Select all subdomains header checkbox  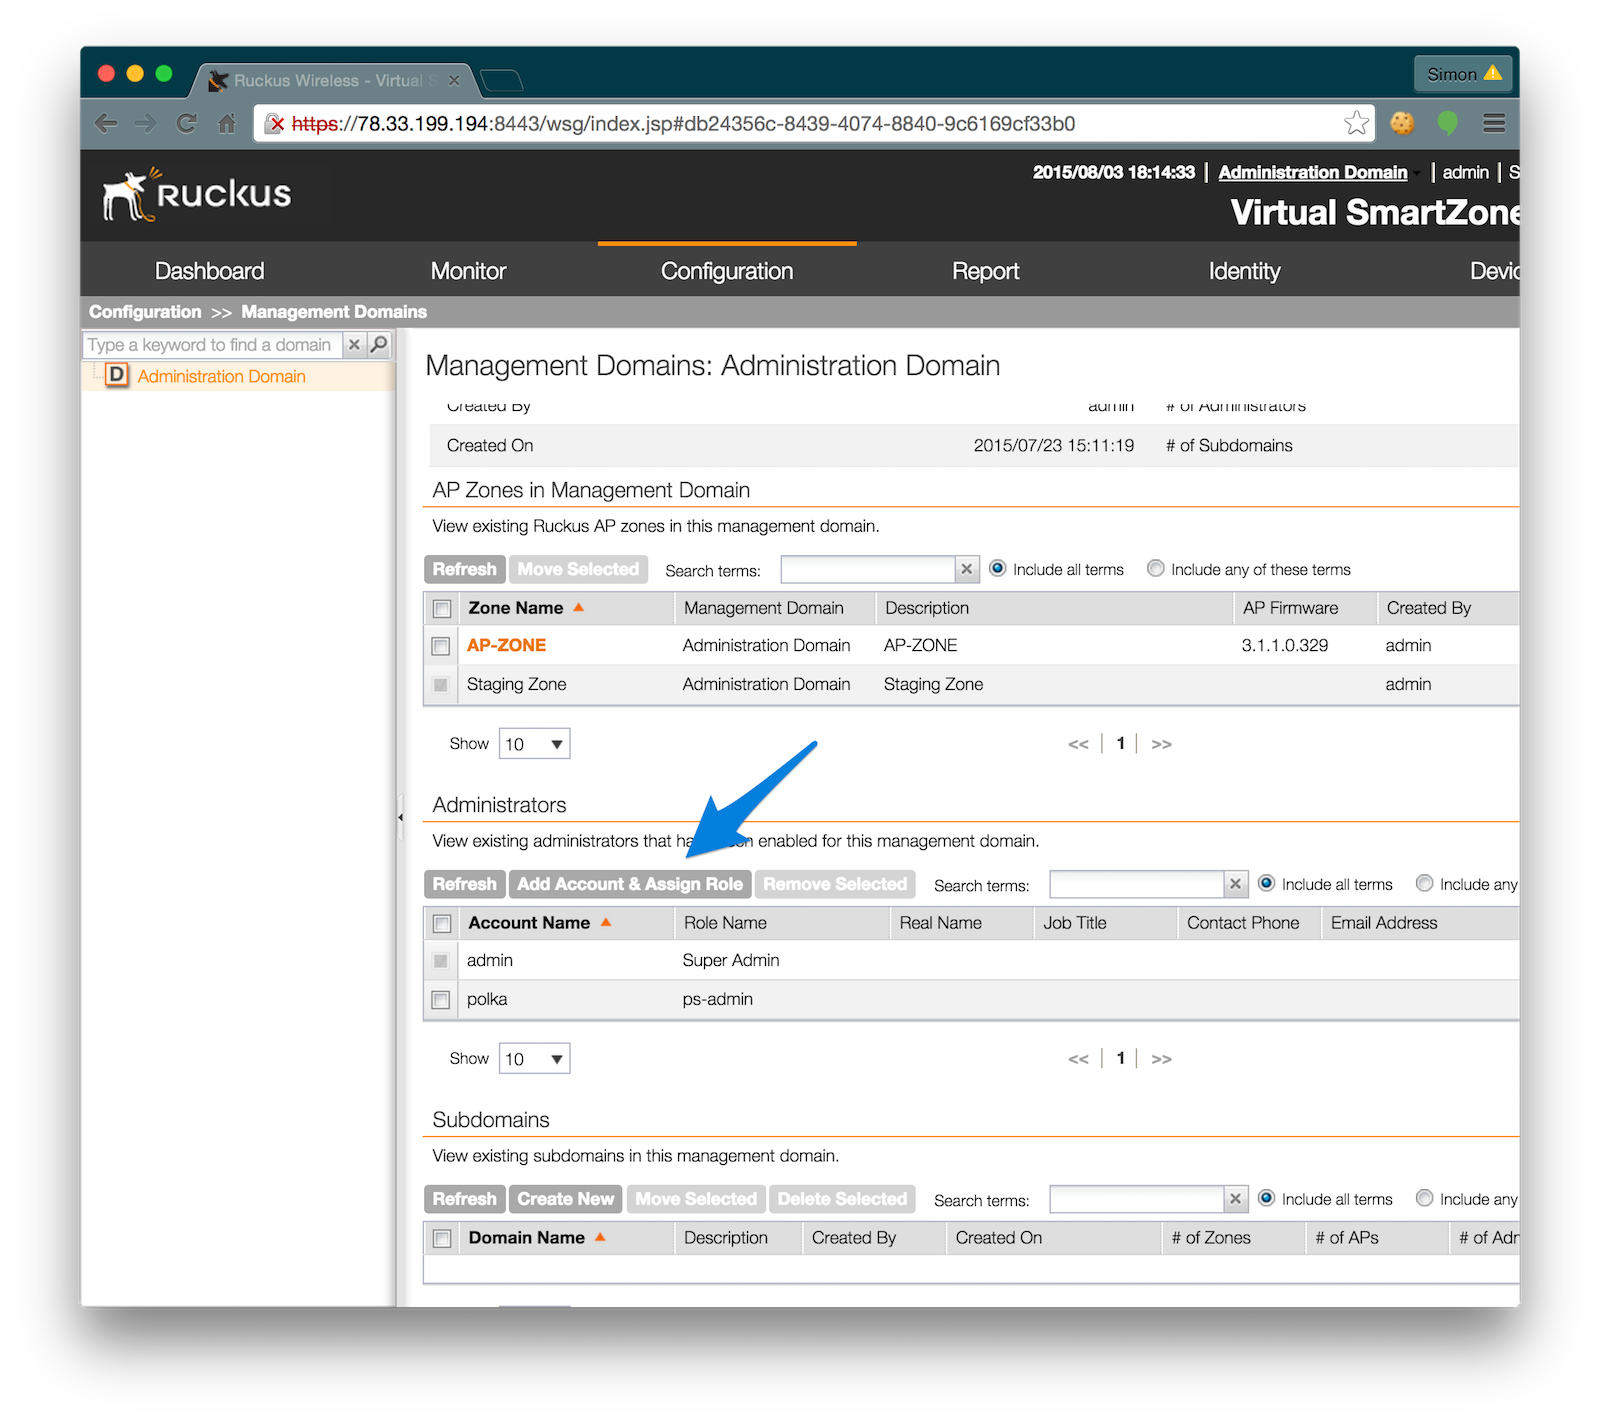click(441, 1238)
